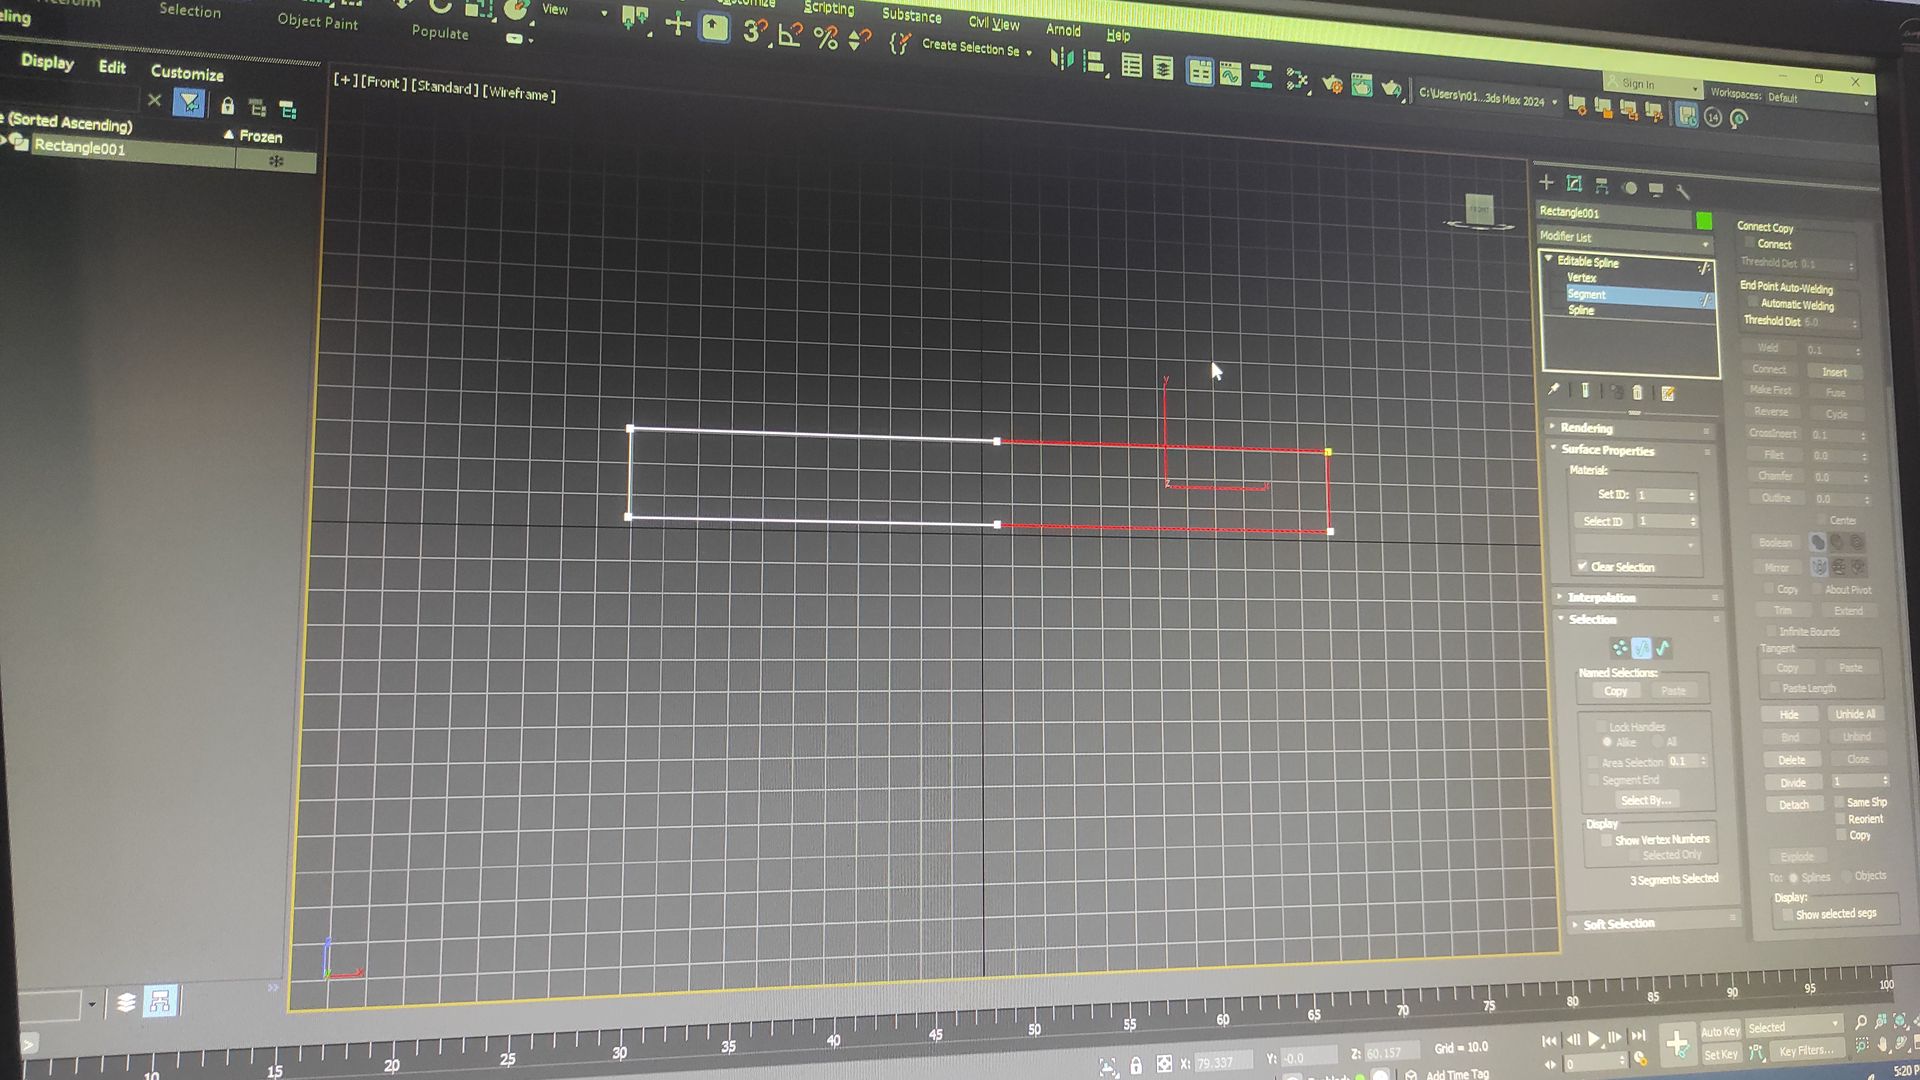
Task: Open Curve Editor from toolbar
Action: (1230, 73)
